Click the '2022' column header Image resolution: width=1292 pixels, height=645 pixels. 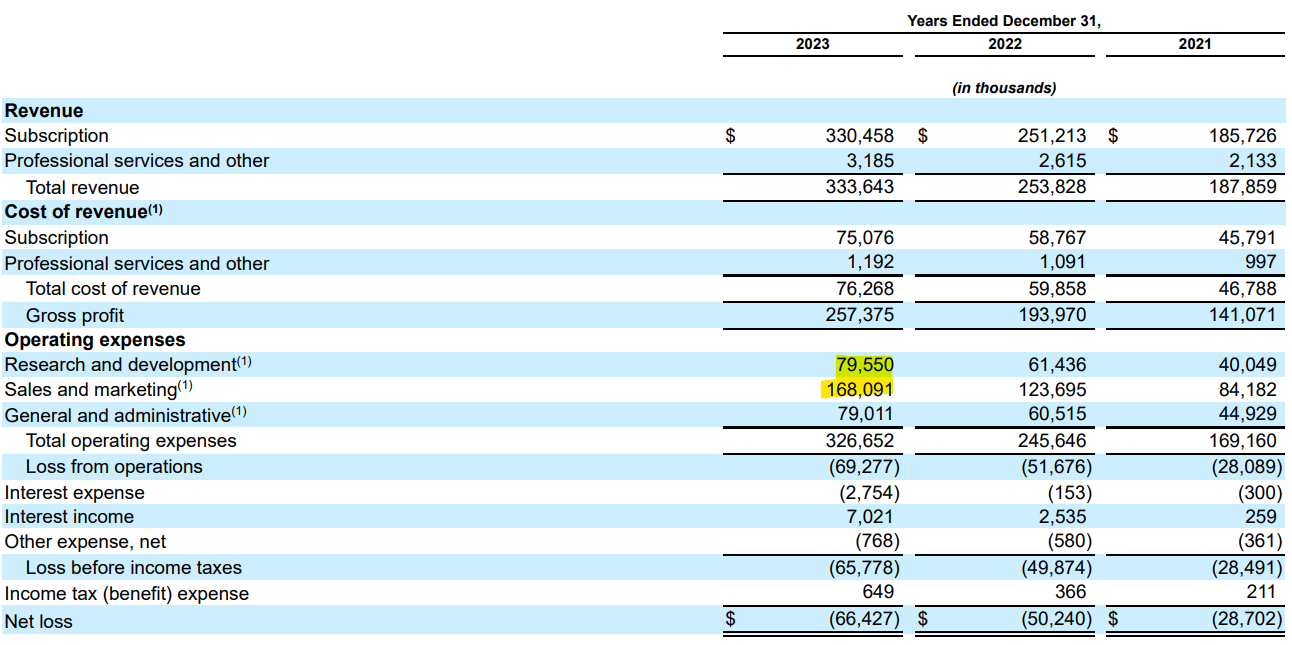1004,44
